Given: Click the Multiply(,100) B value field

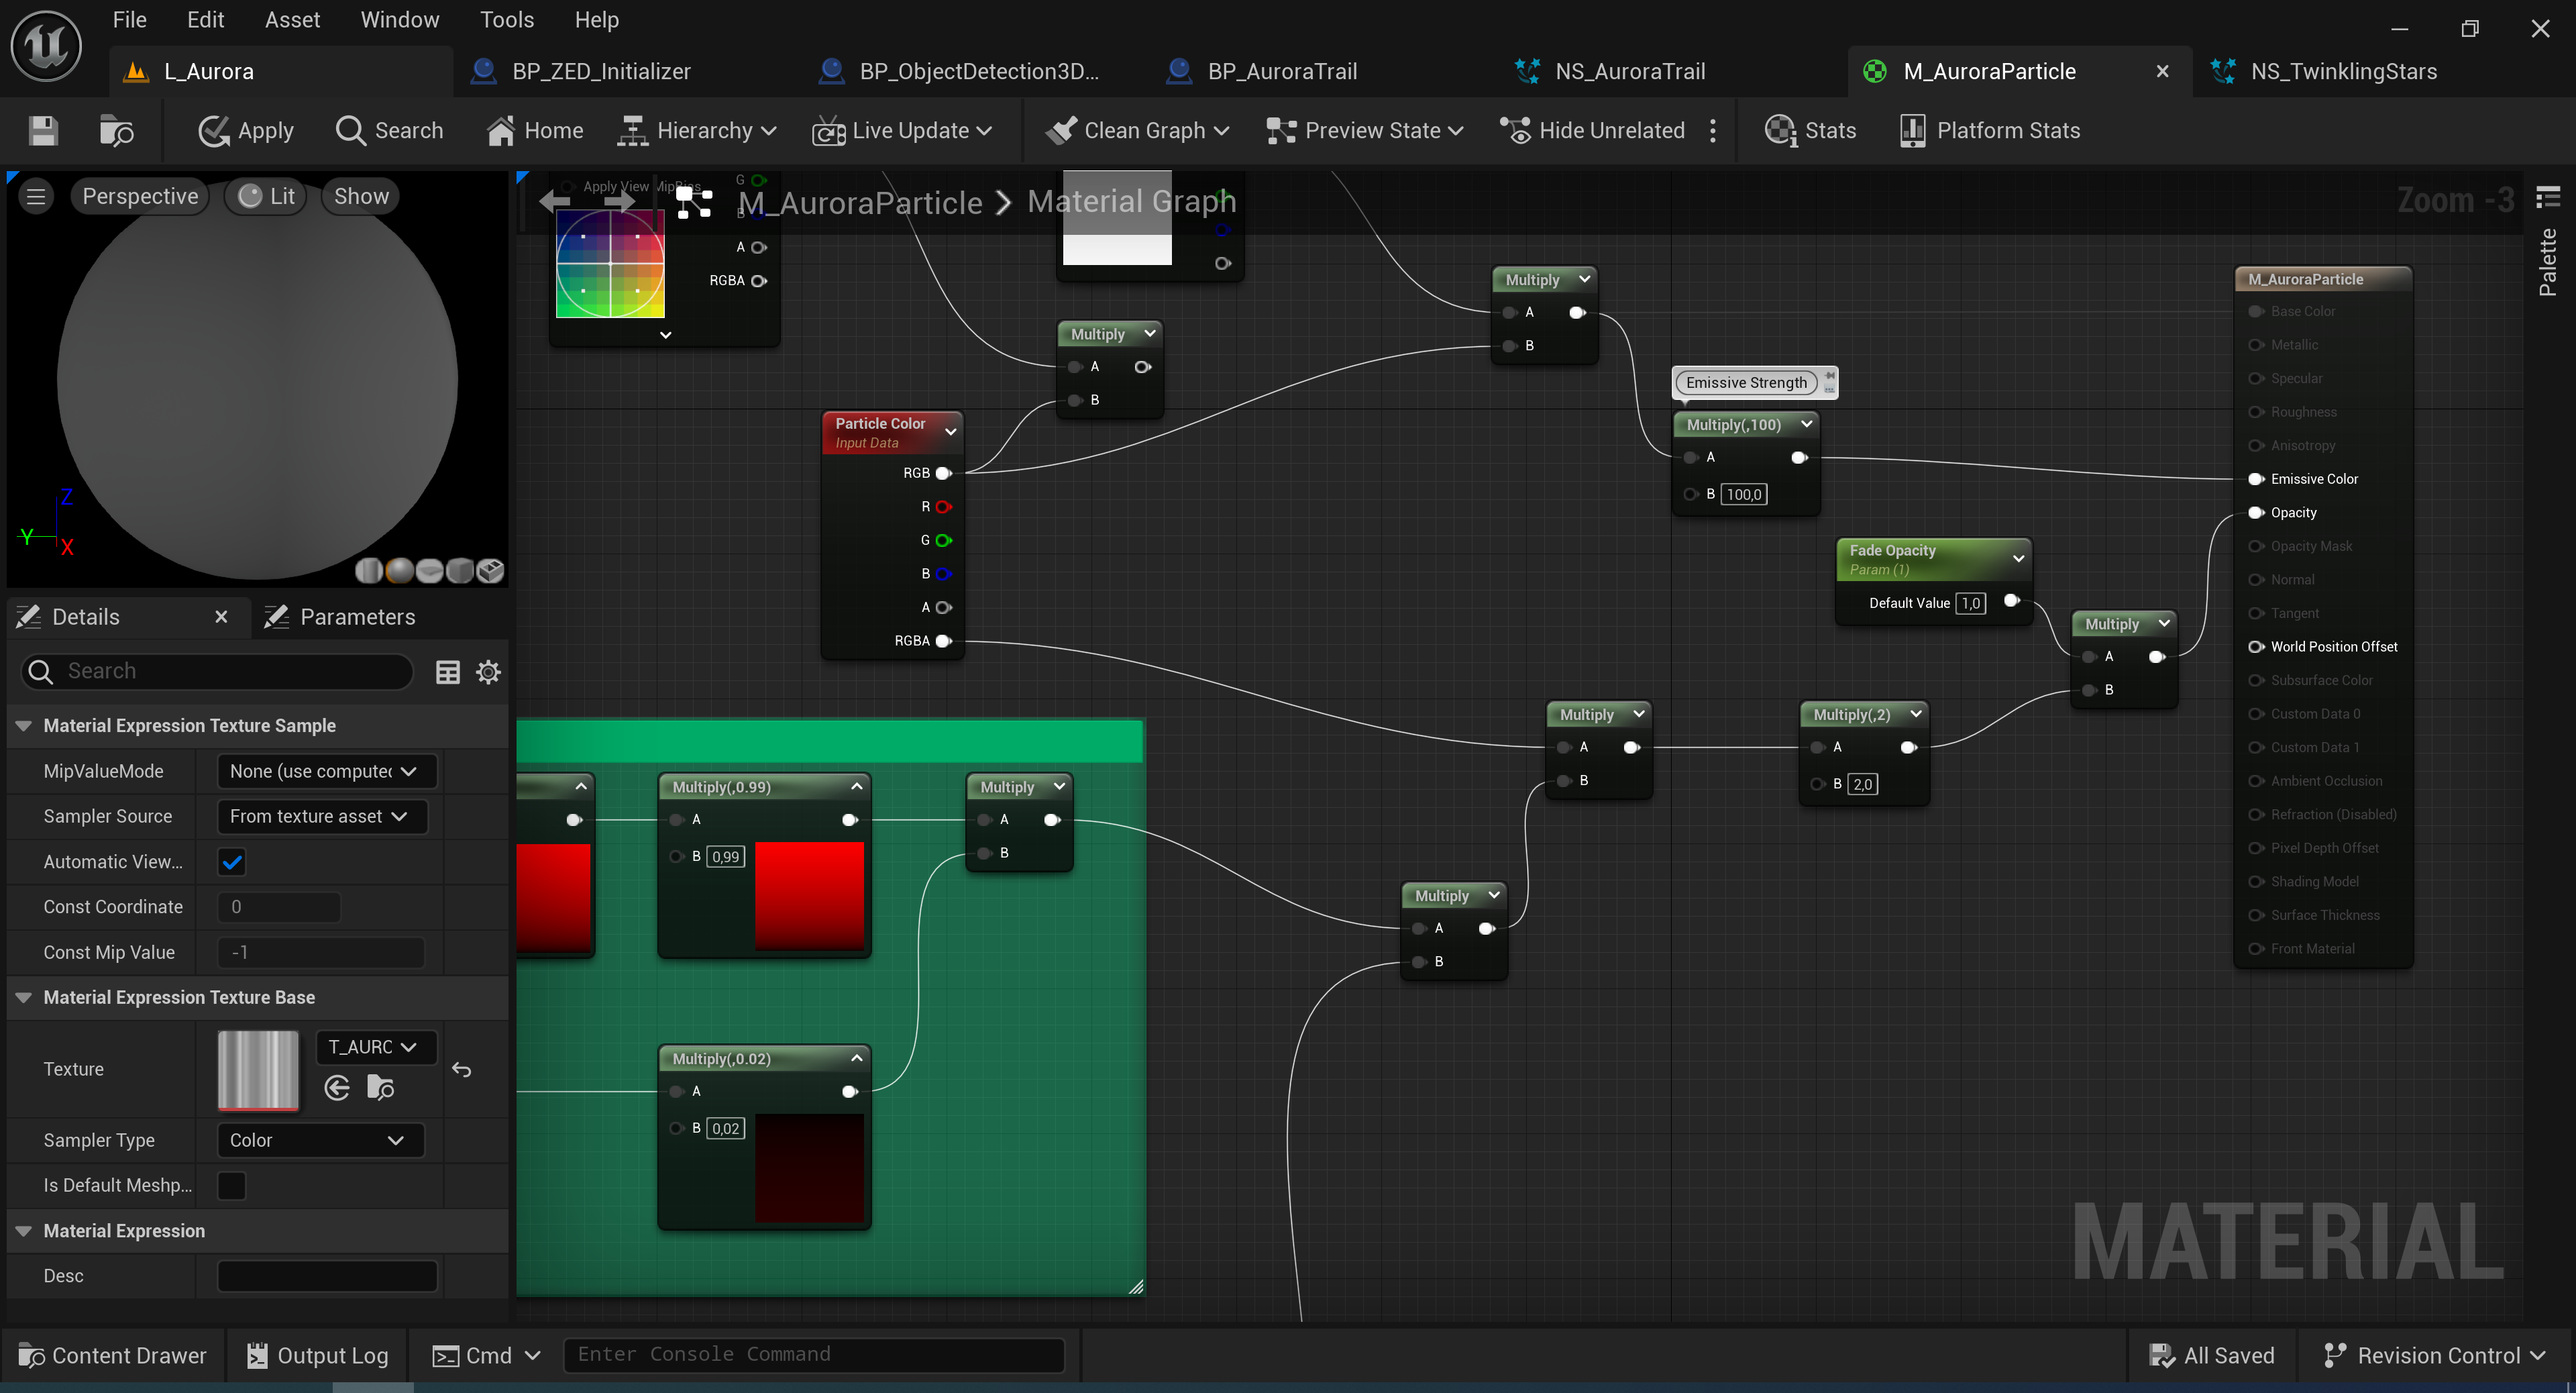Looking at the screenshot, I should pyautogui.click(x=1744, y=495).
